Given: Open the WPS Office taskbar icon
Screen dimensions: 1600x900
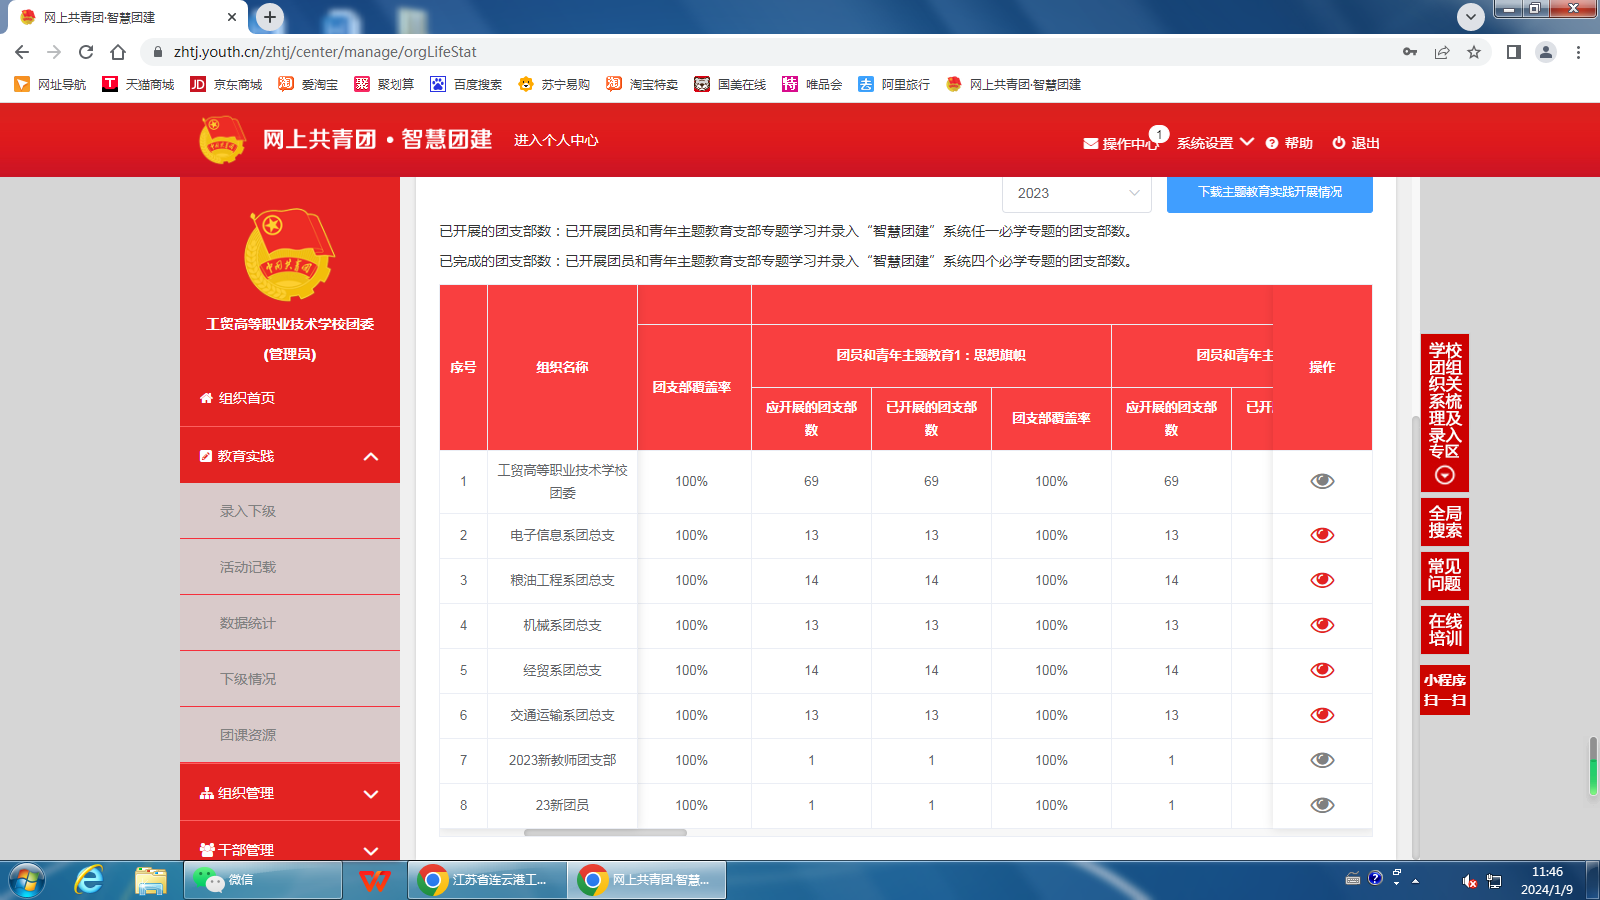Looking at the screenshot, I should pyautogui.click(x=375, y=880).
